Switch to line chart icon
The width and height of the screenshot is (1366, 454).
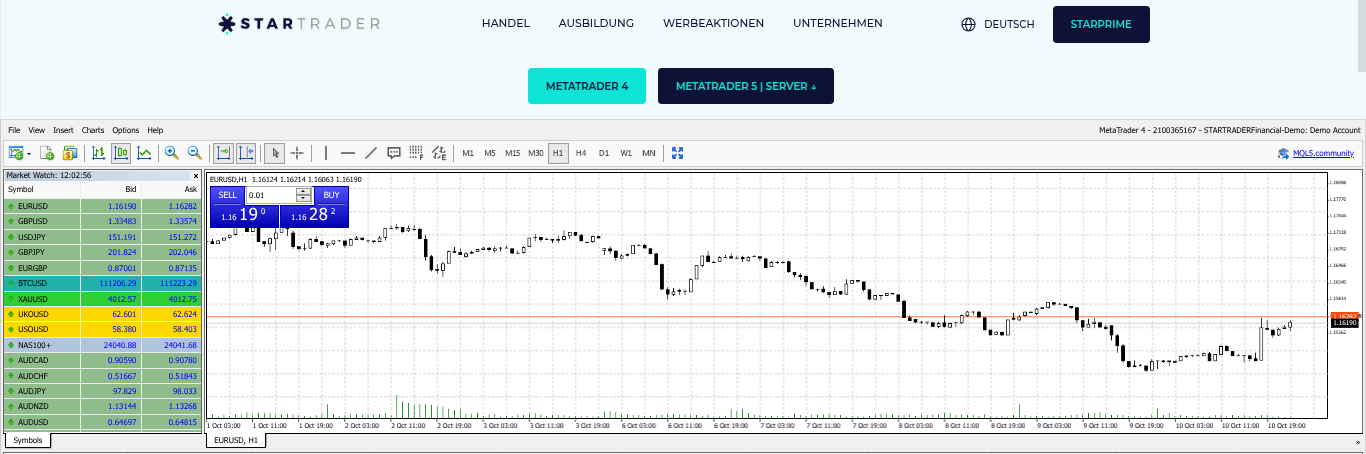(145, 153)
